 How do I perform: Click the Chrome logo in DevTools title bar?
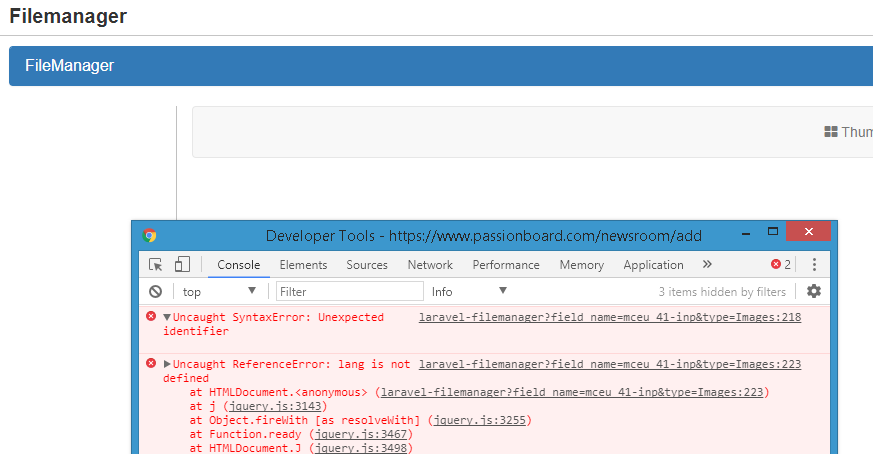coord(149,236)
